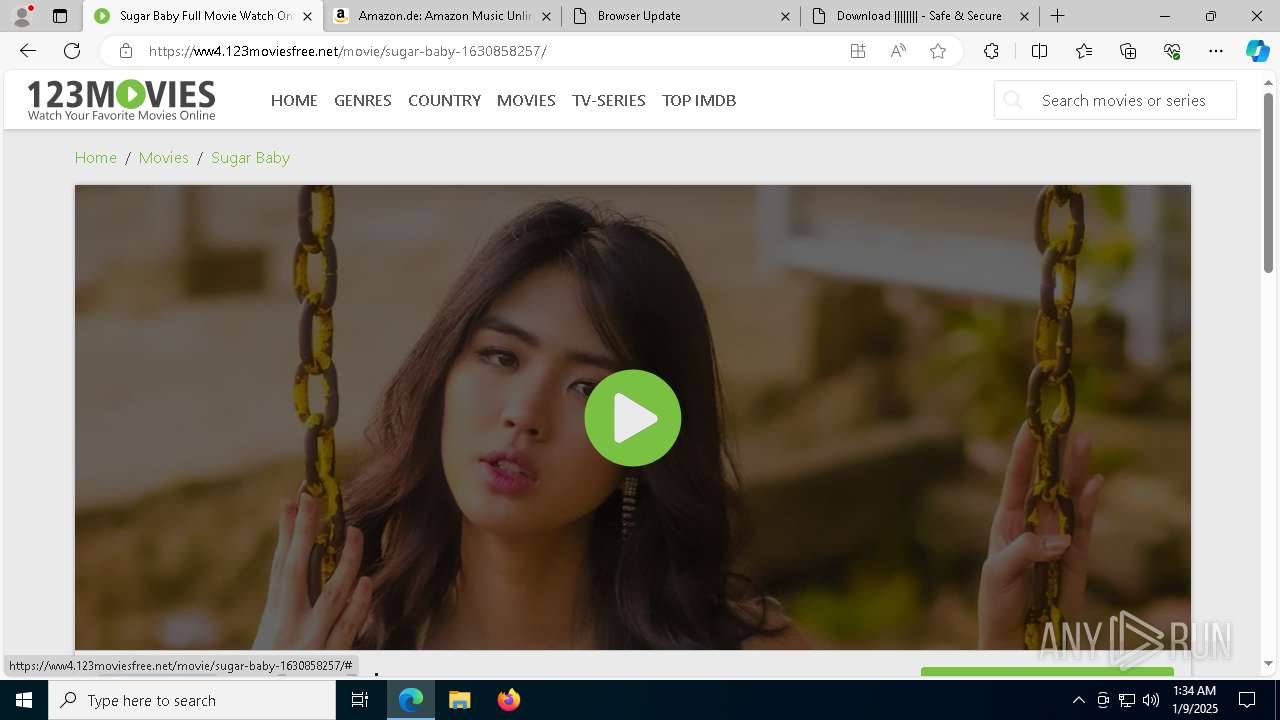Start Read aloud from address bar
This screenshot has width=1280, height=720.
pyautogui.click(x=898, y=51)
